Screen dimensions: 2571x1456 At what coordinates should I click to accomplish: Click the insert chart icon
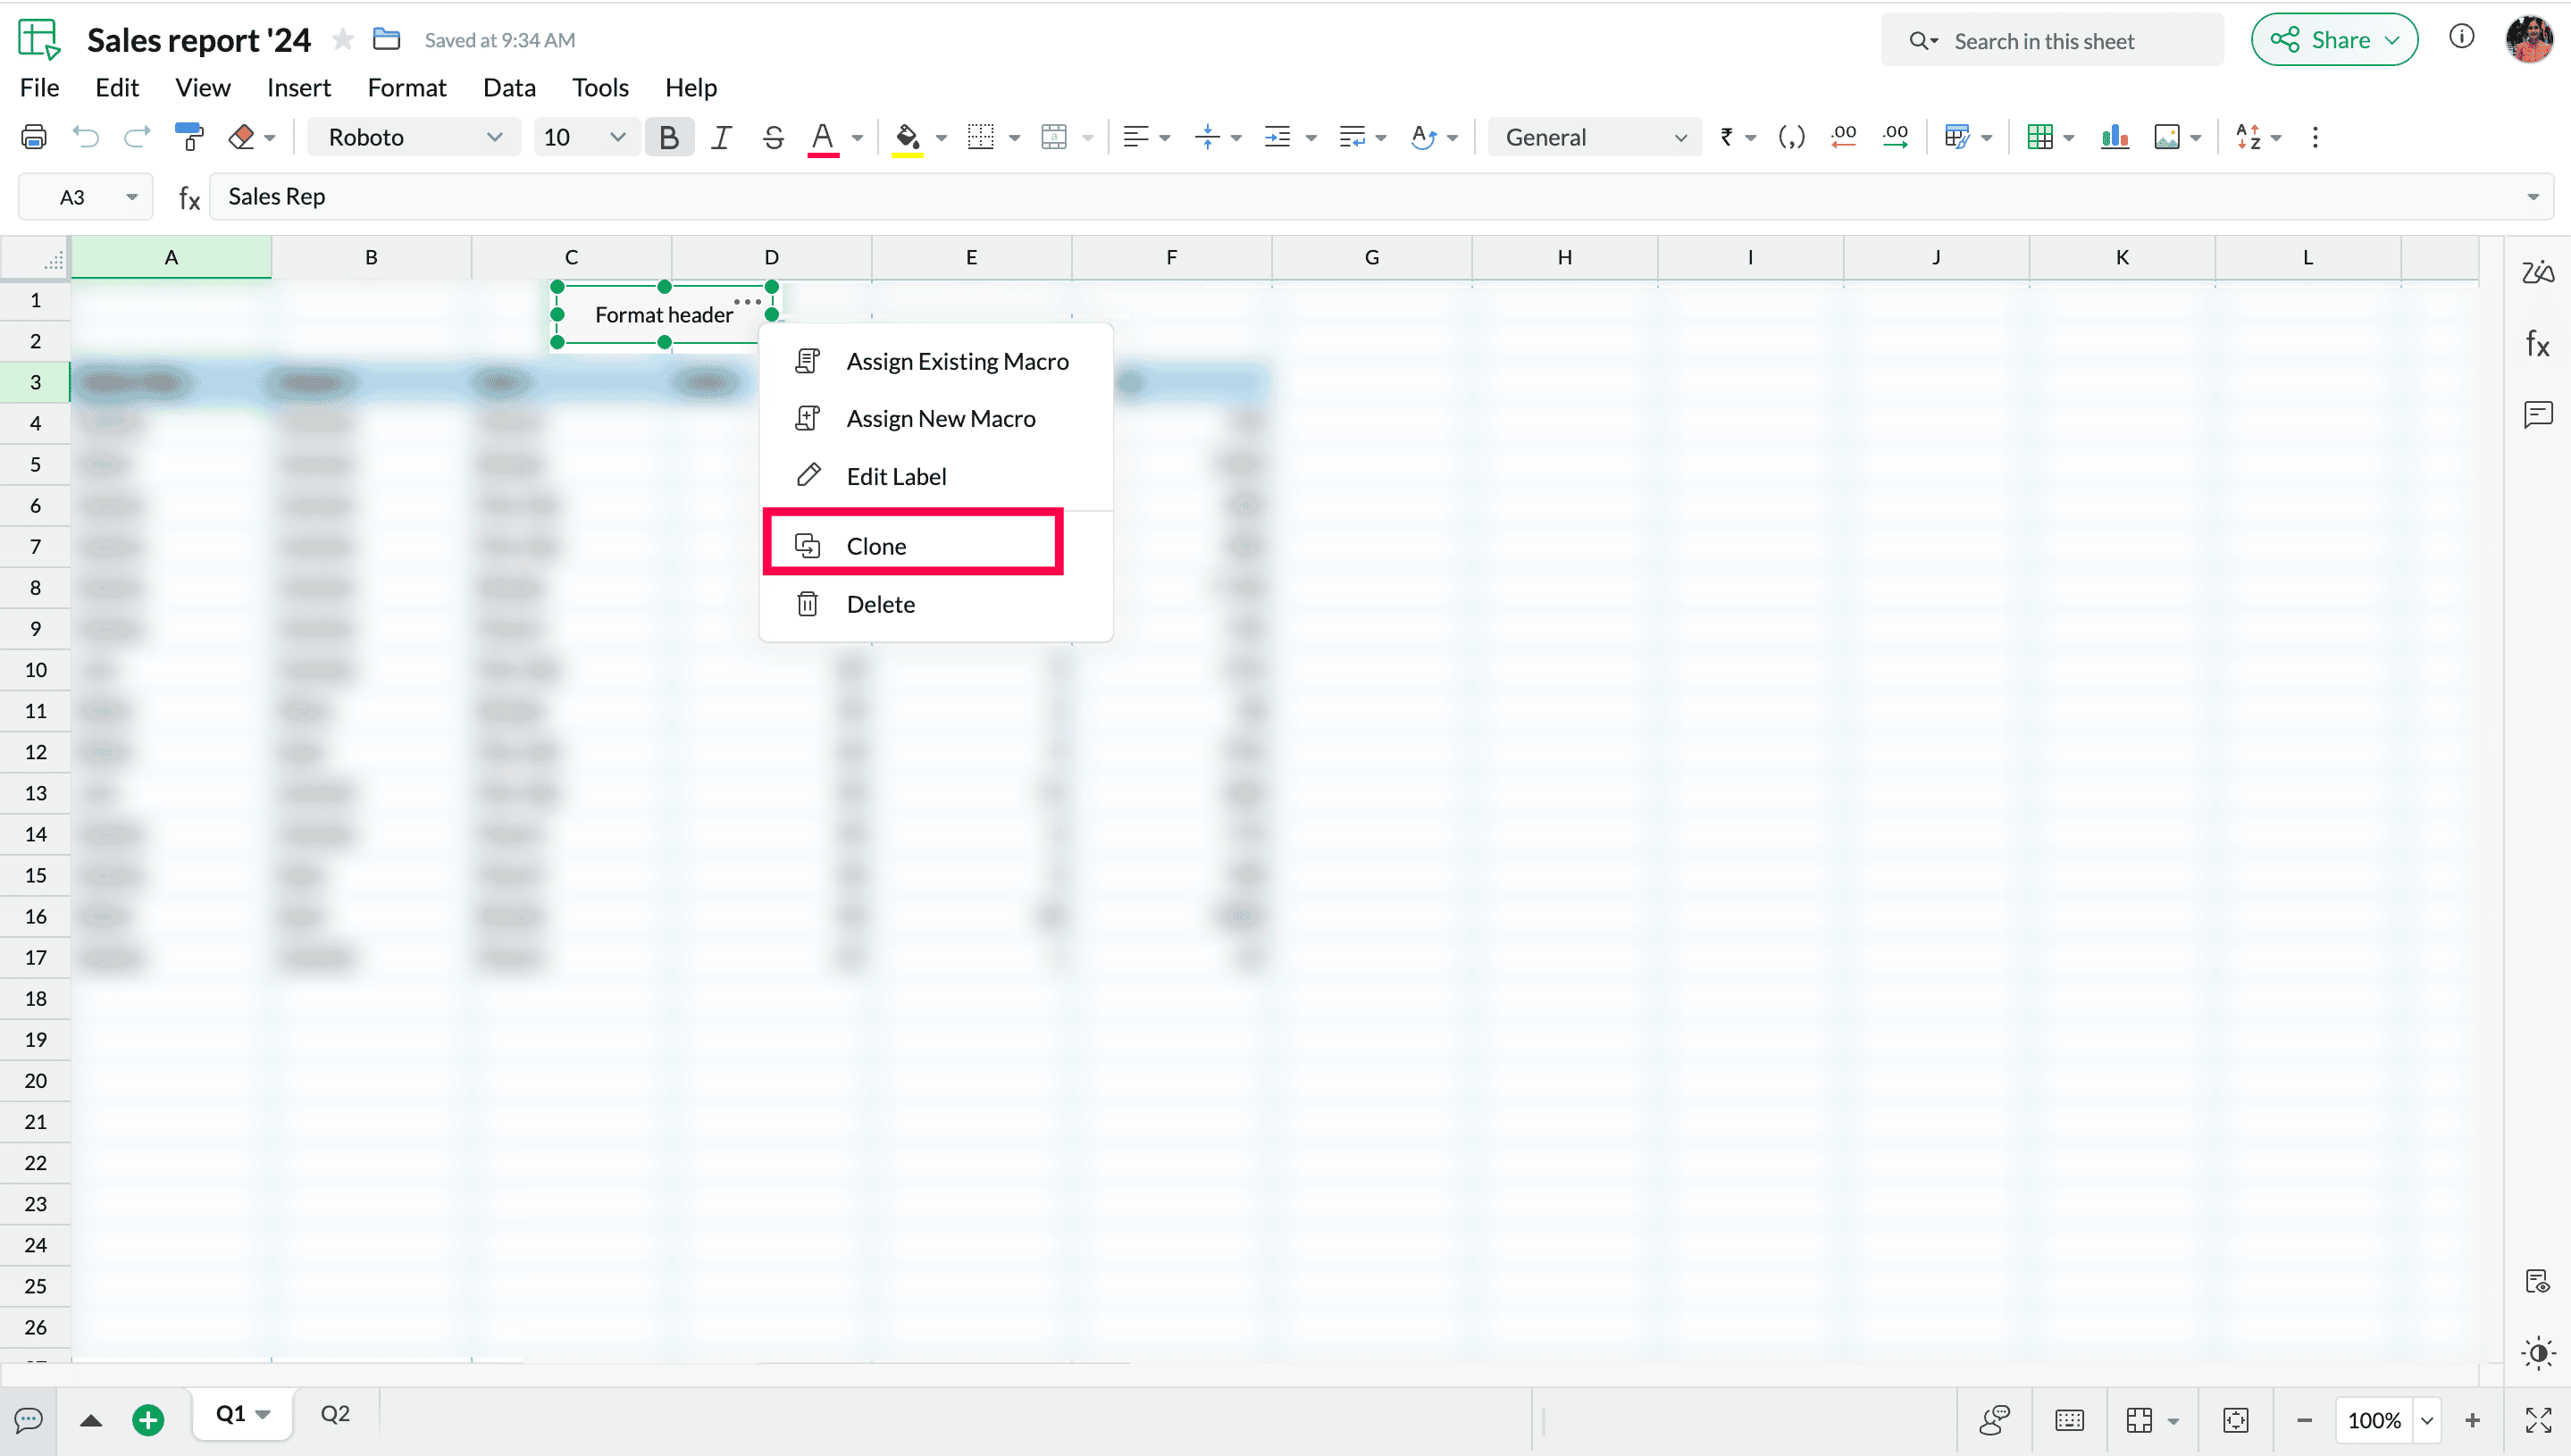click(2114, 137)
